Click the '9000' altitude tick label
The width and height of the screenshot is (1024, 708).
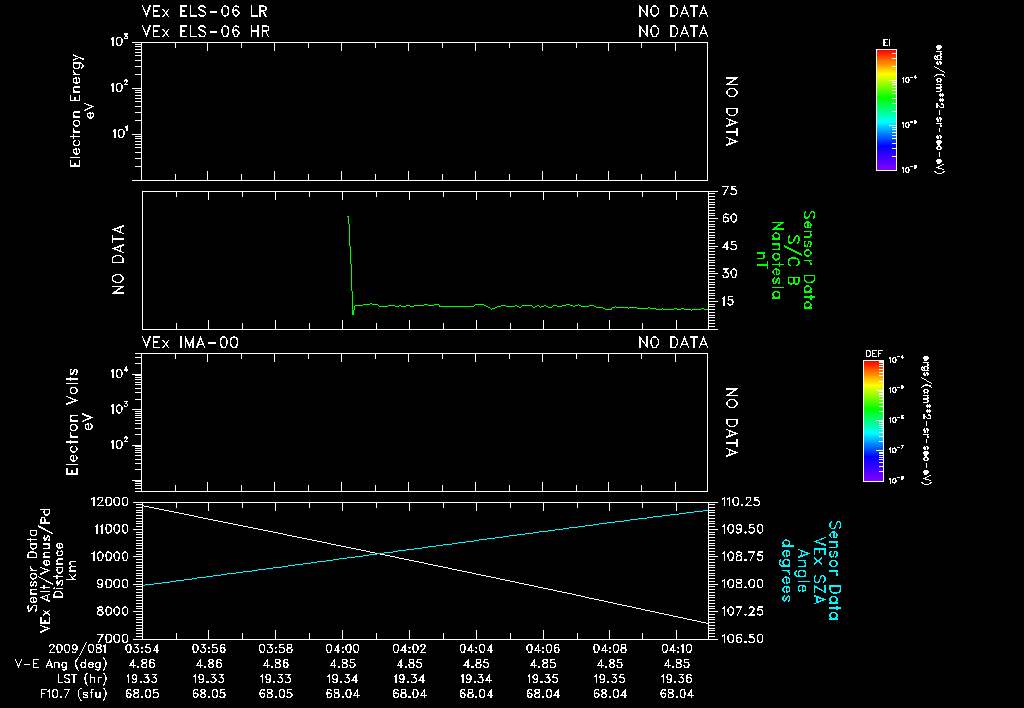tap(114, 584)
